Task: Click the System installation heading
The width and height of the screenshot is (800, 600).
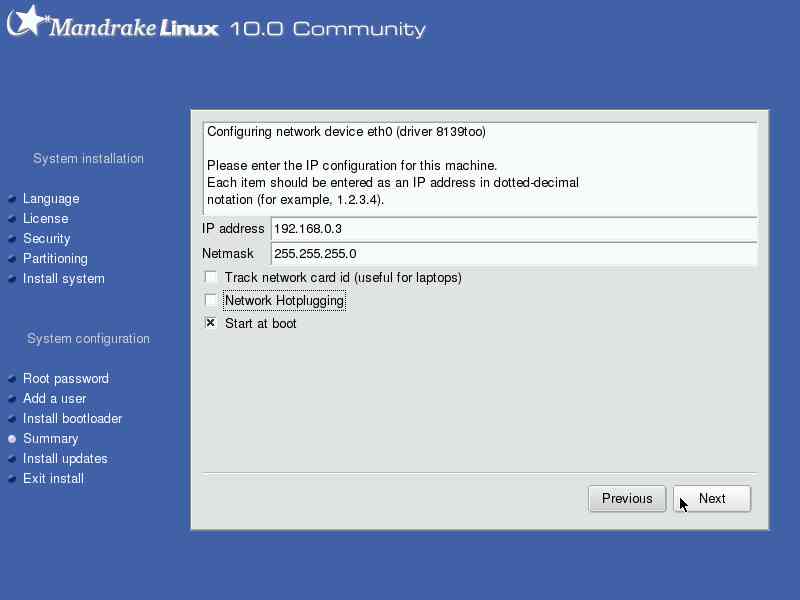Action: [x=88, y=159]
